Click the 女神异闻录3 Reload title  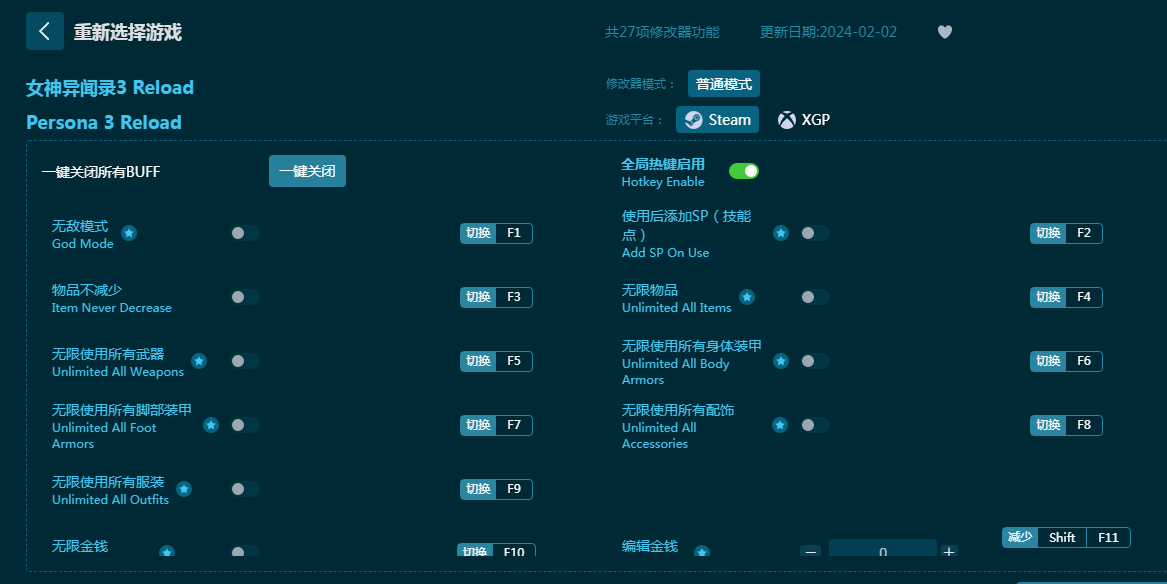pos(110,87)
